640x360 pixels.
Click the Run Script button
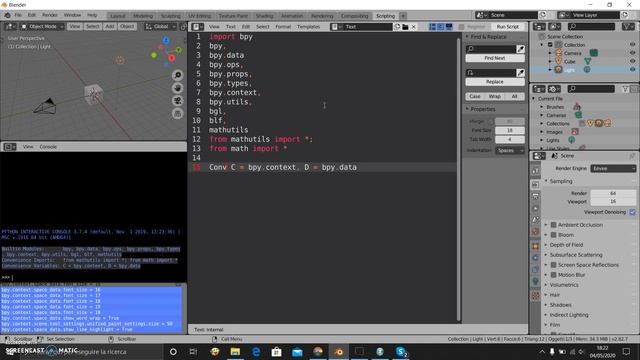[507, 27]
